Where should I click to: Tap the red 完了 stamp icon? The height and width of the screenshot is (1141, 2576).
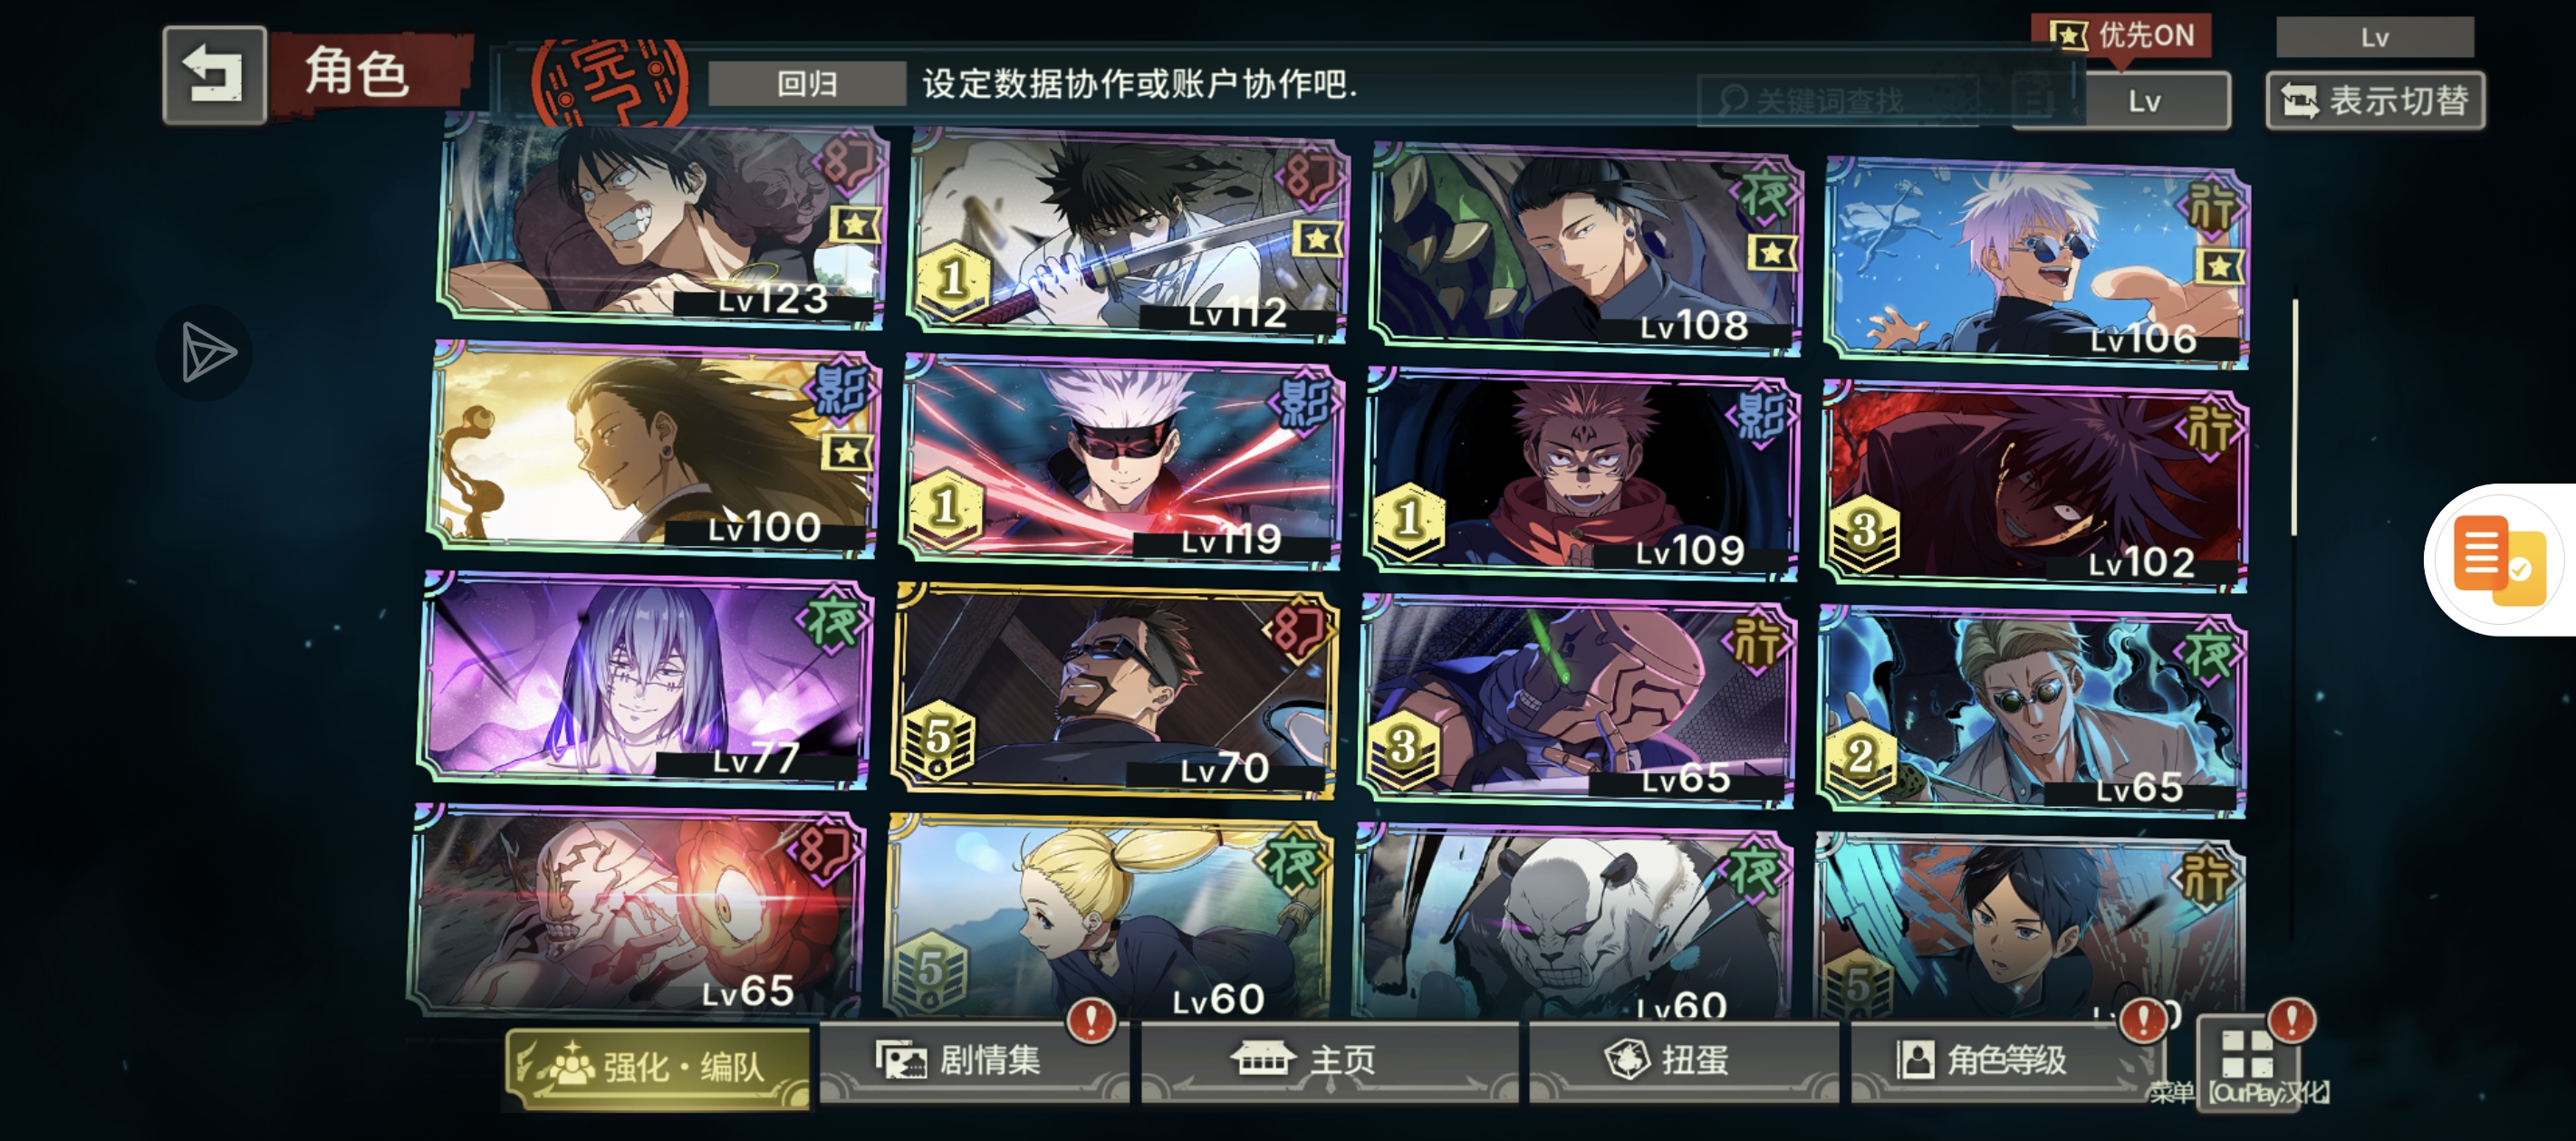pos(610,83)
